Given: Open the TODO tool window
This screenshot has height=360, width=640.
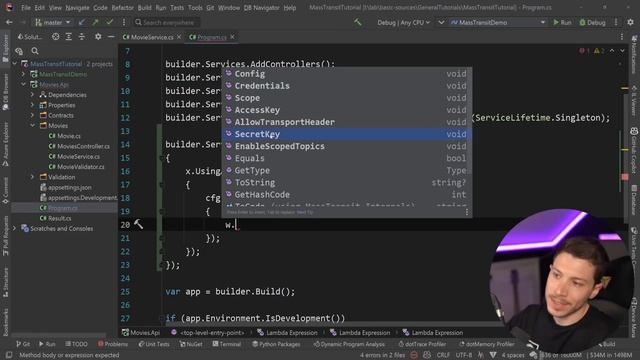Looking at the screenshot, I should tap(76, 344).
